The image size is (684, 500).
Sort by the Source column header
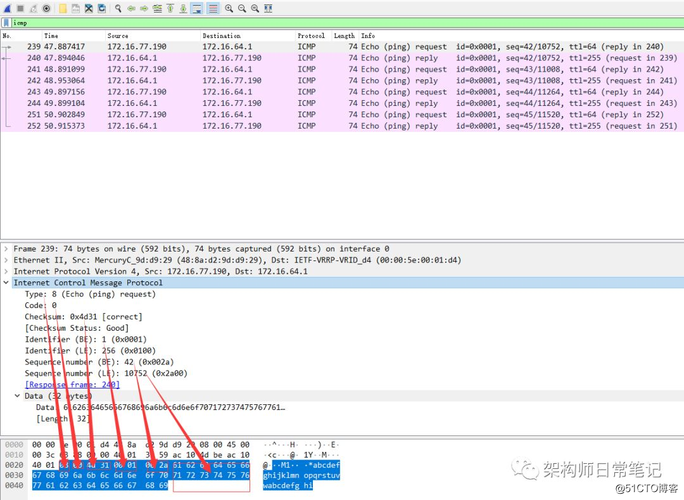(x=152, y=36)
